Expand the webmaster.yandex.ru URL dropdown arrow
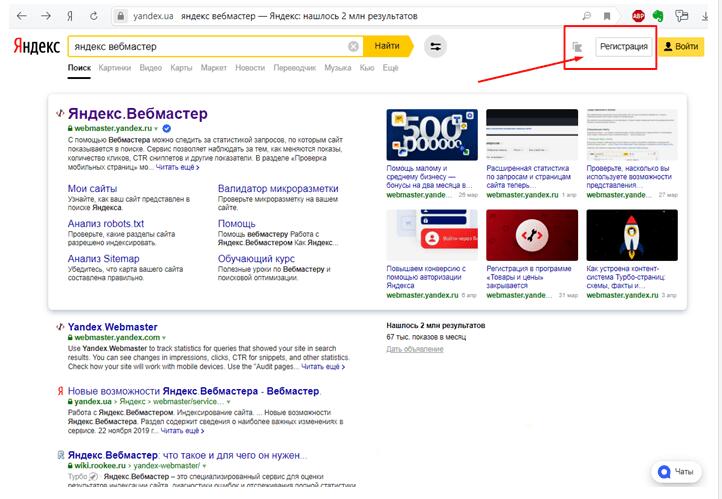 coord(156,129)
